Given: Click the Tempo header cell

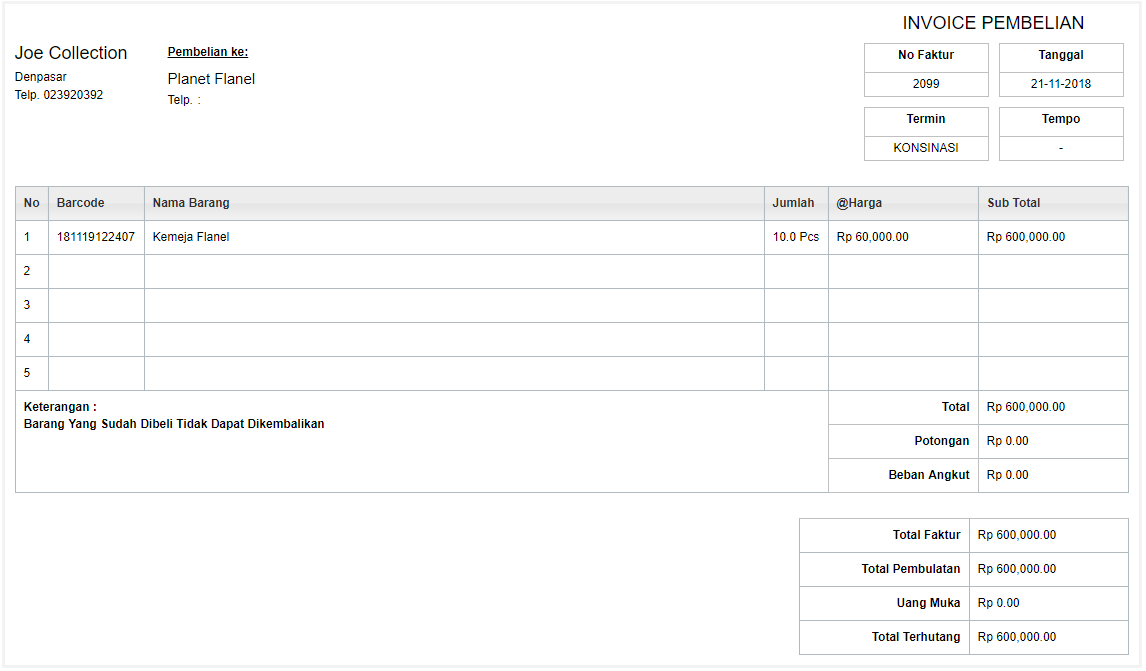Looking at the screenshot, I should coord(1060,119).
